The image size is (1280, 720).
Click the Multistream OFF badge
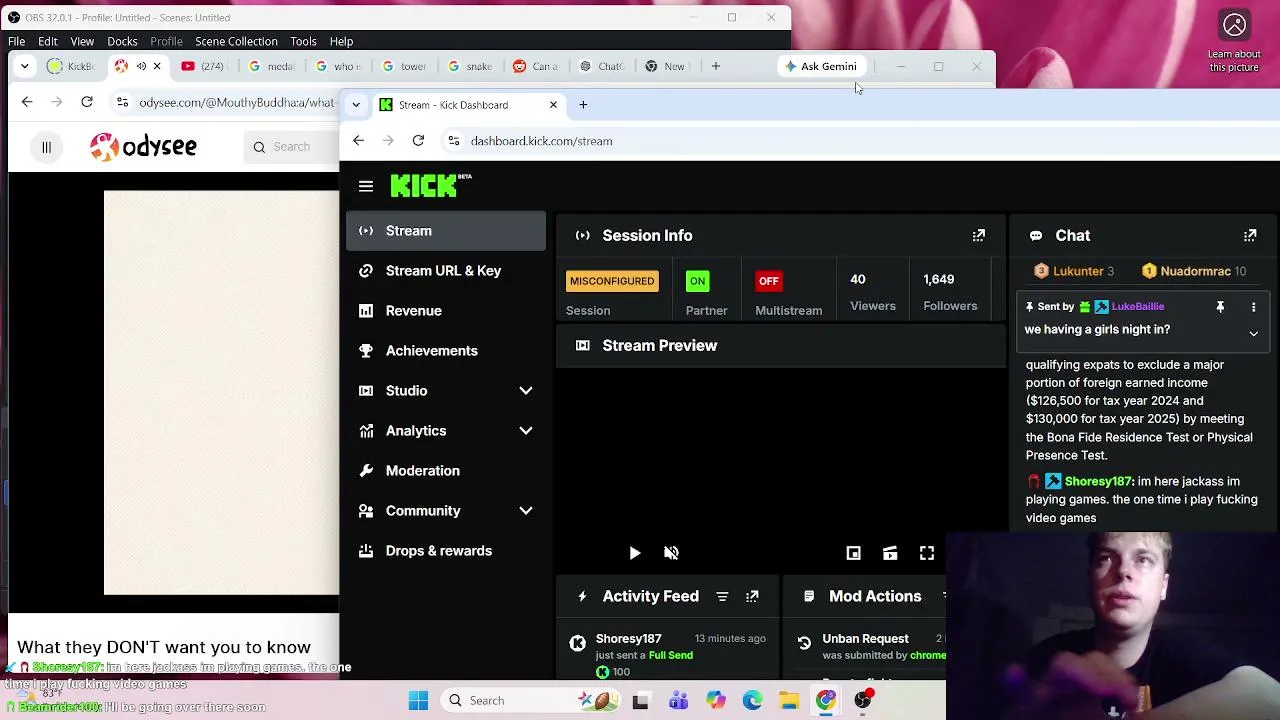(x=768, y=281)
